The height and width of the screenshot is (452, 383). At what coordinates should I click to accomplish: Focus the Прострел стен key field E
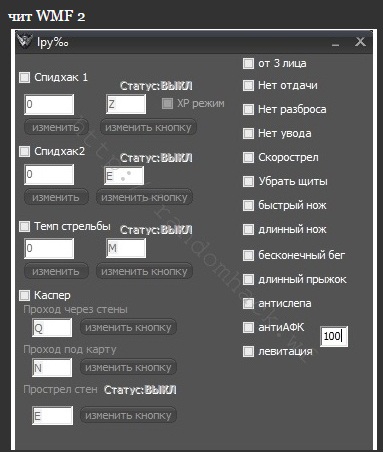[x=53, y=415]
